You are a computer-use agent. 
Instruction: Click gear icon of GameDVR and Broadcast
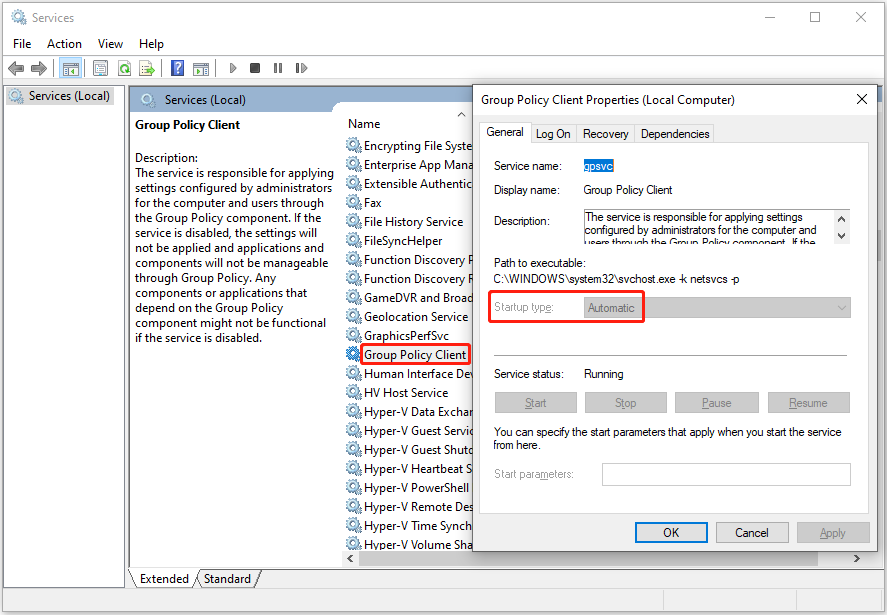point(354,297)
